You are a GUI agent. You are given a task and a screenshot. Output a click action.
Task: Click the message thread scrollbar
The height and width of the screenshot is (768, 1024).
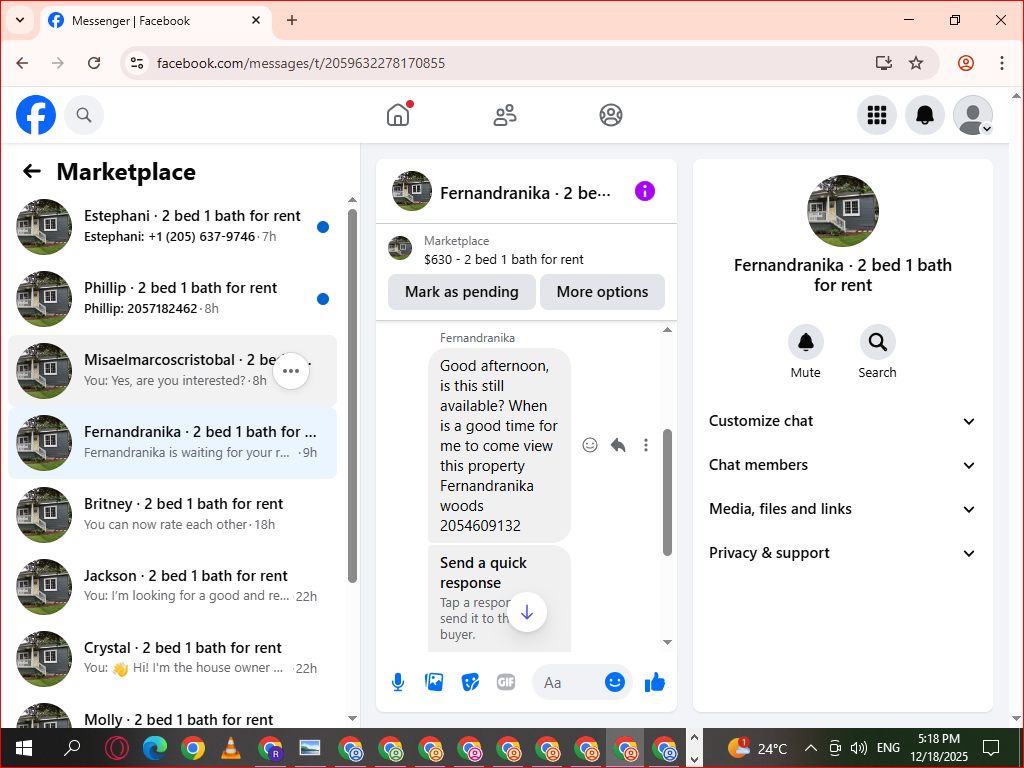point(667,492)
